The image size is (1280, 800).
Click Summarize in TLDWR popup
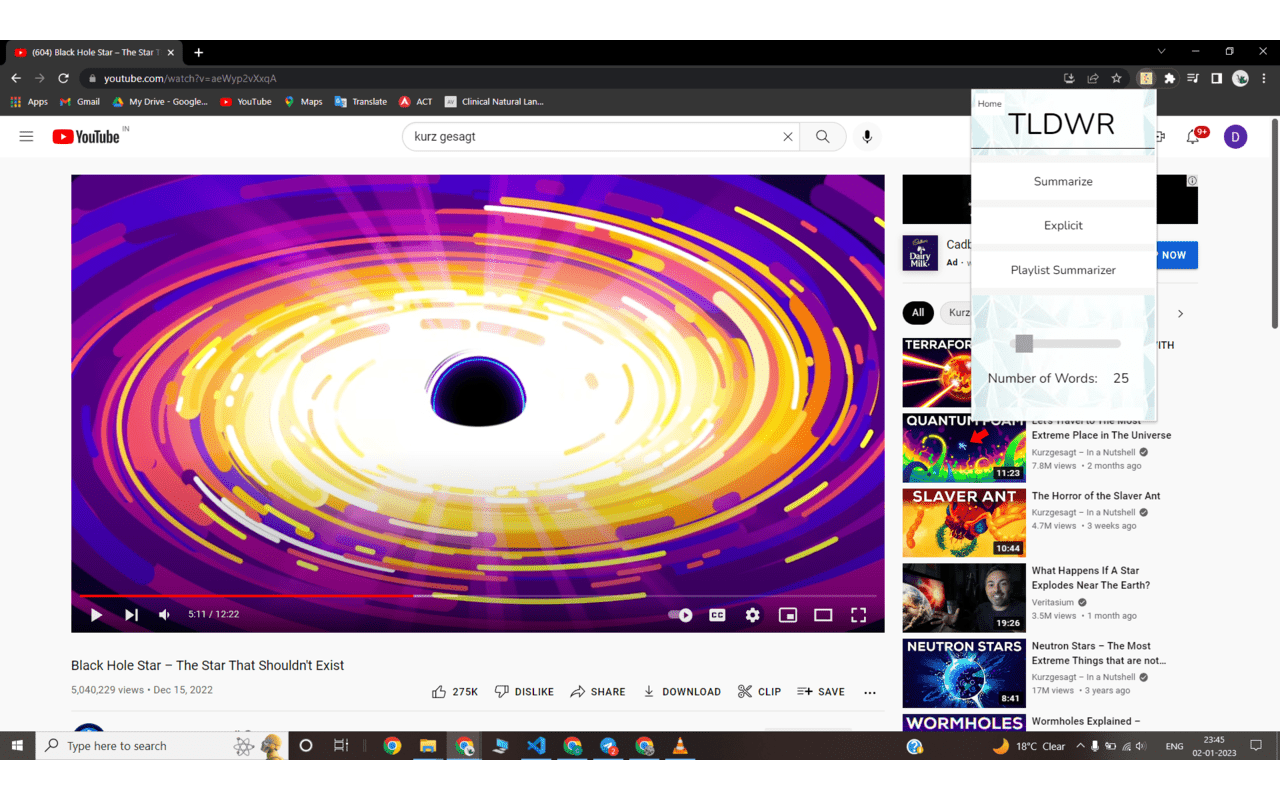(x=1063, y=182)
